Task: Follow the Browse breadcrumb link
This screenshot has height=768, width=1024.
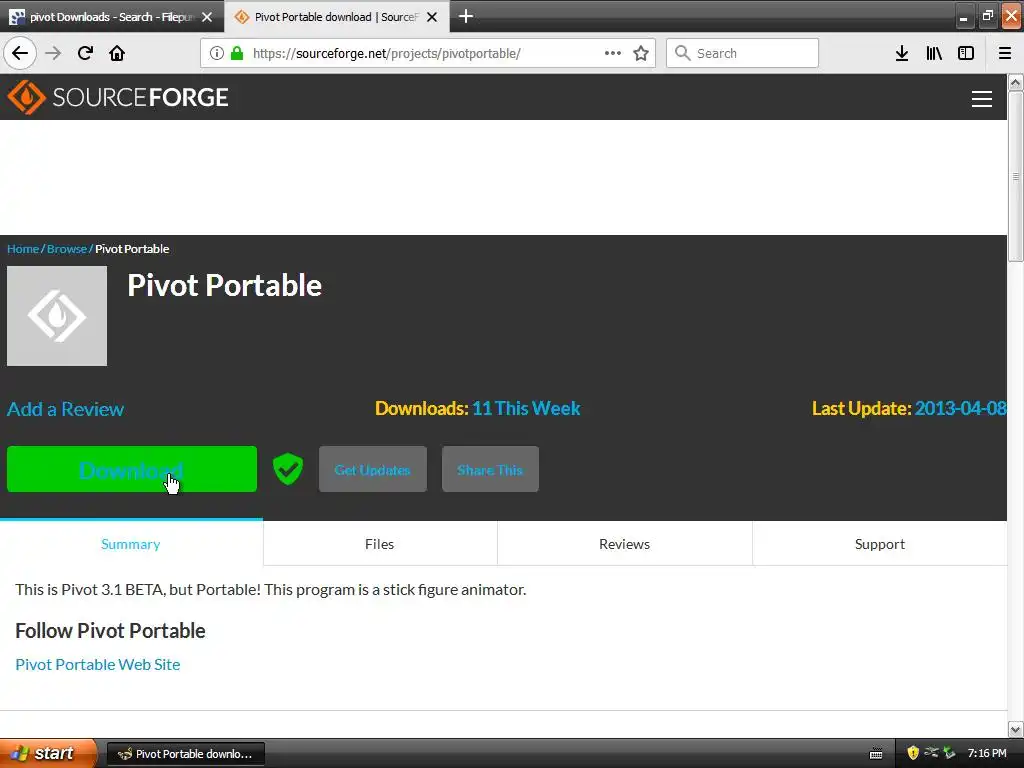Action: tap(67, 249)
